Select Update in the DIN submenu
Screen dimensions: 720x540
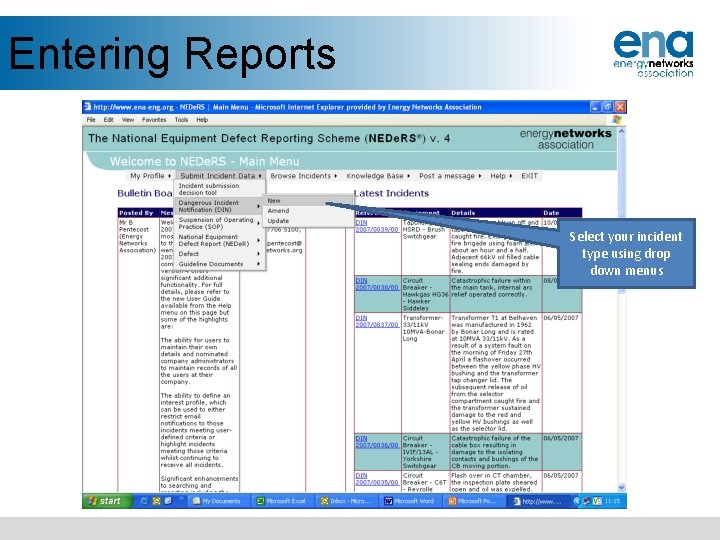(x=308, y=221)
